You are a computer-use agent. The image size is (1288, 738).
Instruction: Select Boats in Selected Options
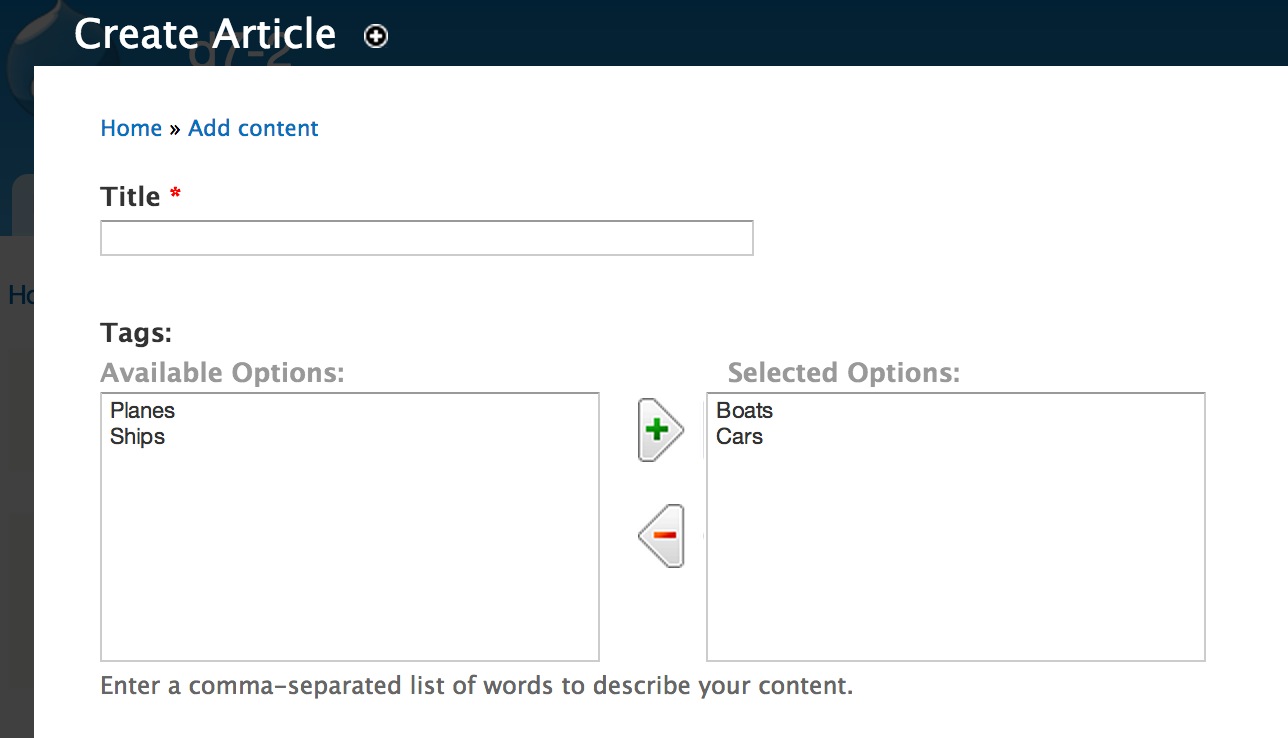tap(745, 411)
